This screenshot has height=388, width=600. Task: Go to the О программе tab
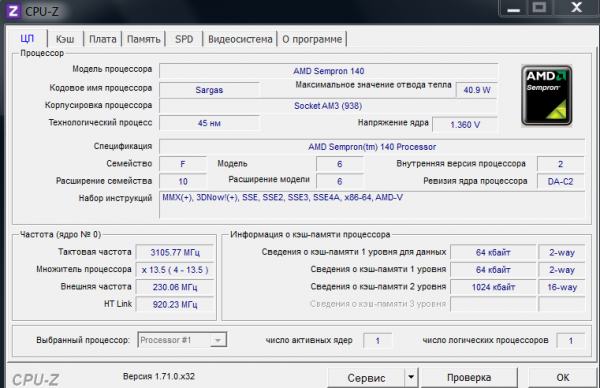coord(312,39)
